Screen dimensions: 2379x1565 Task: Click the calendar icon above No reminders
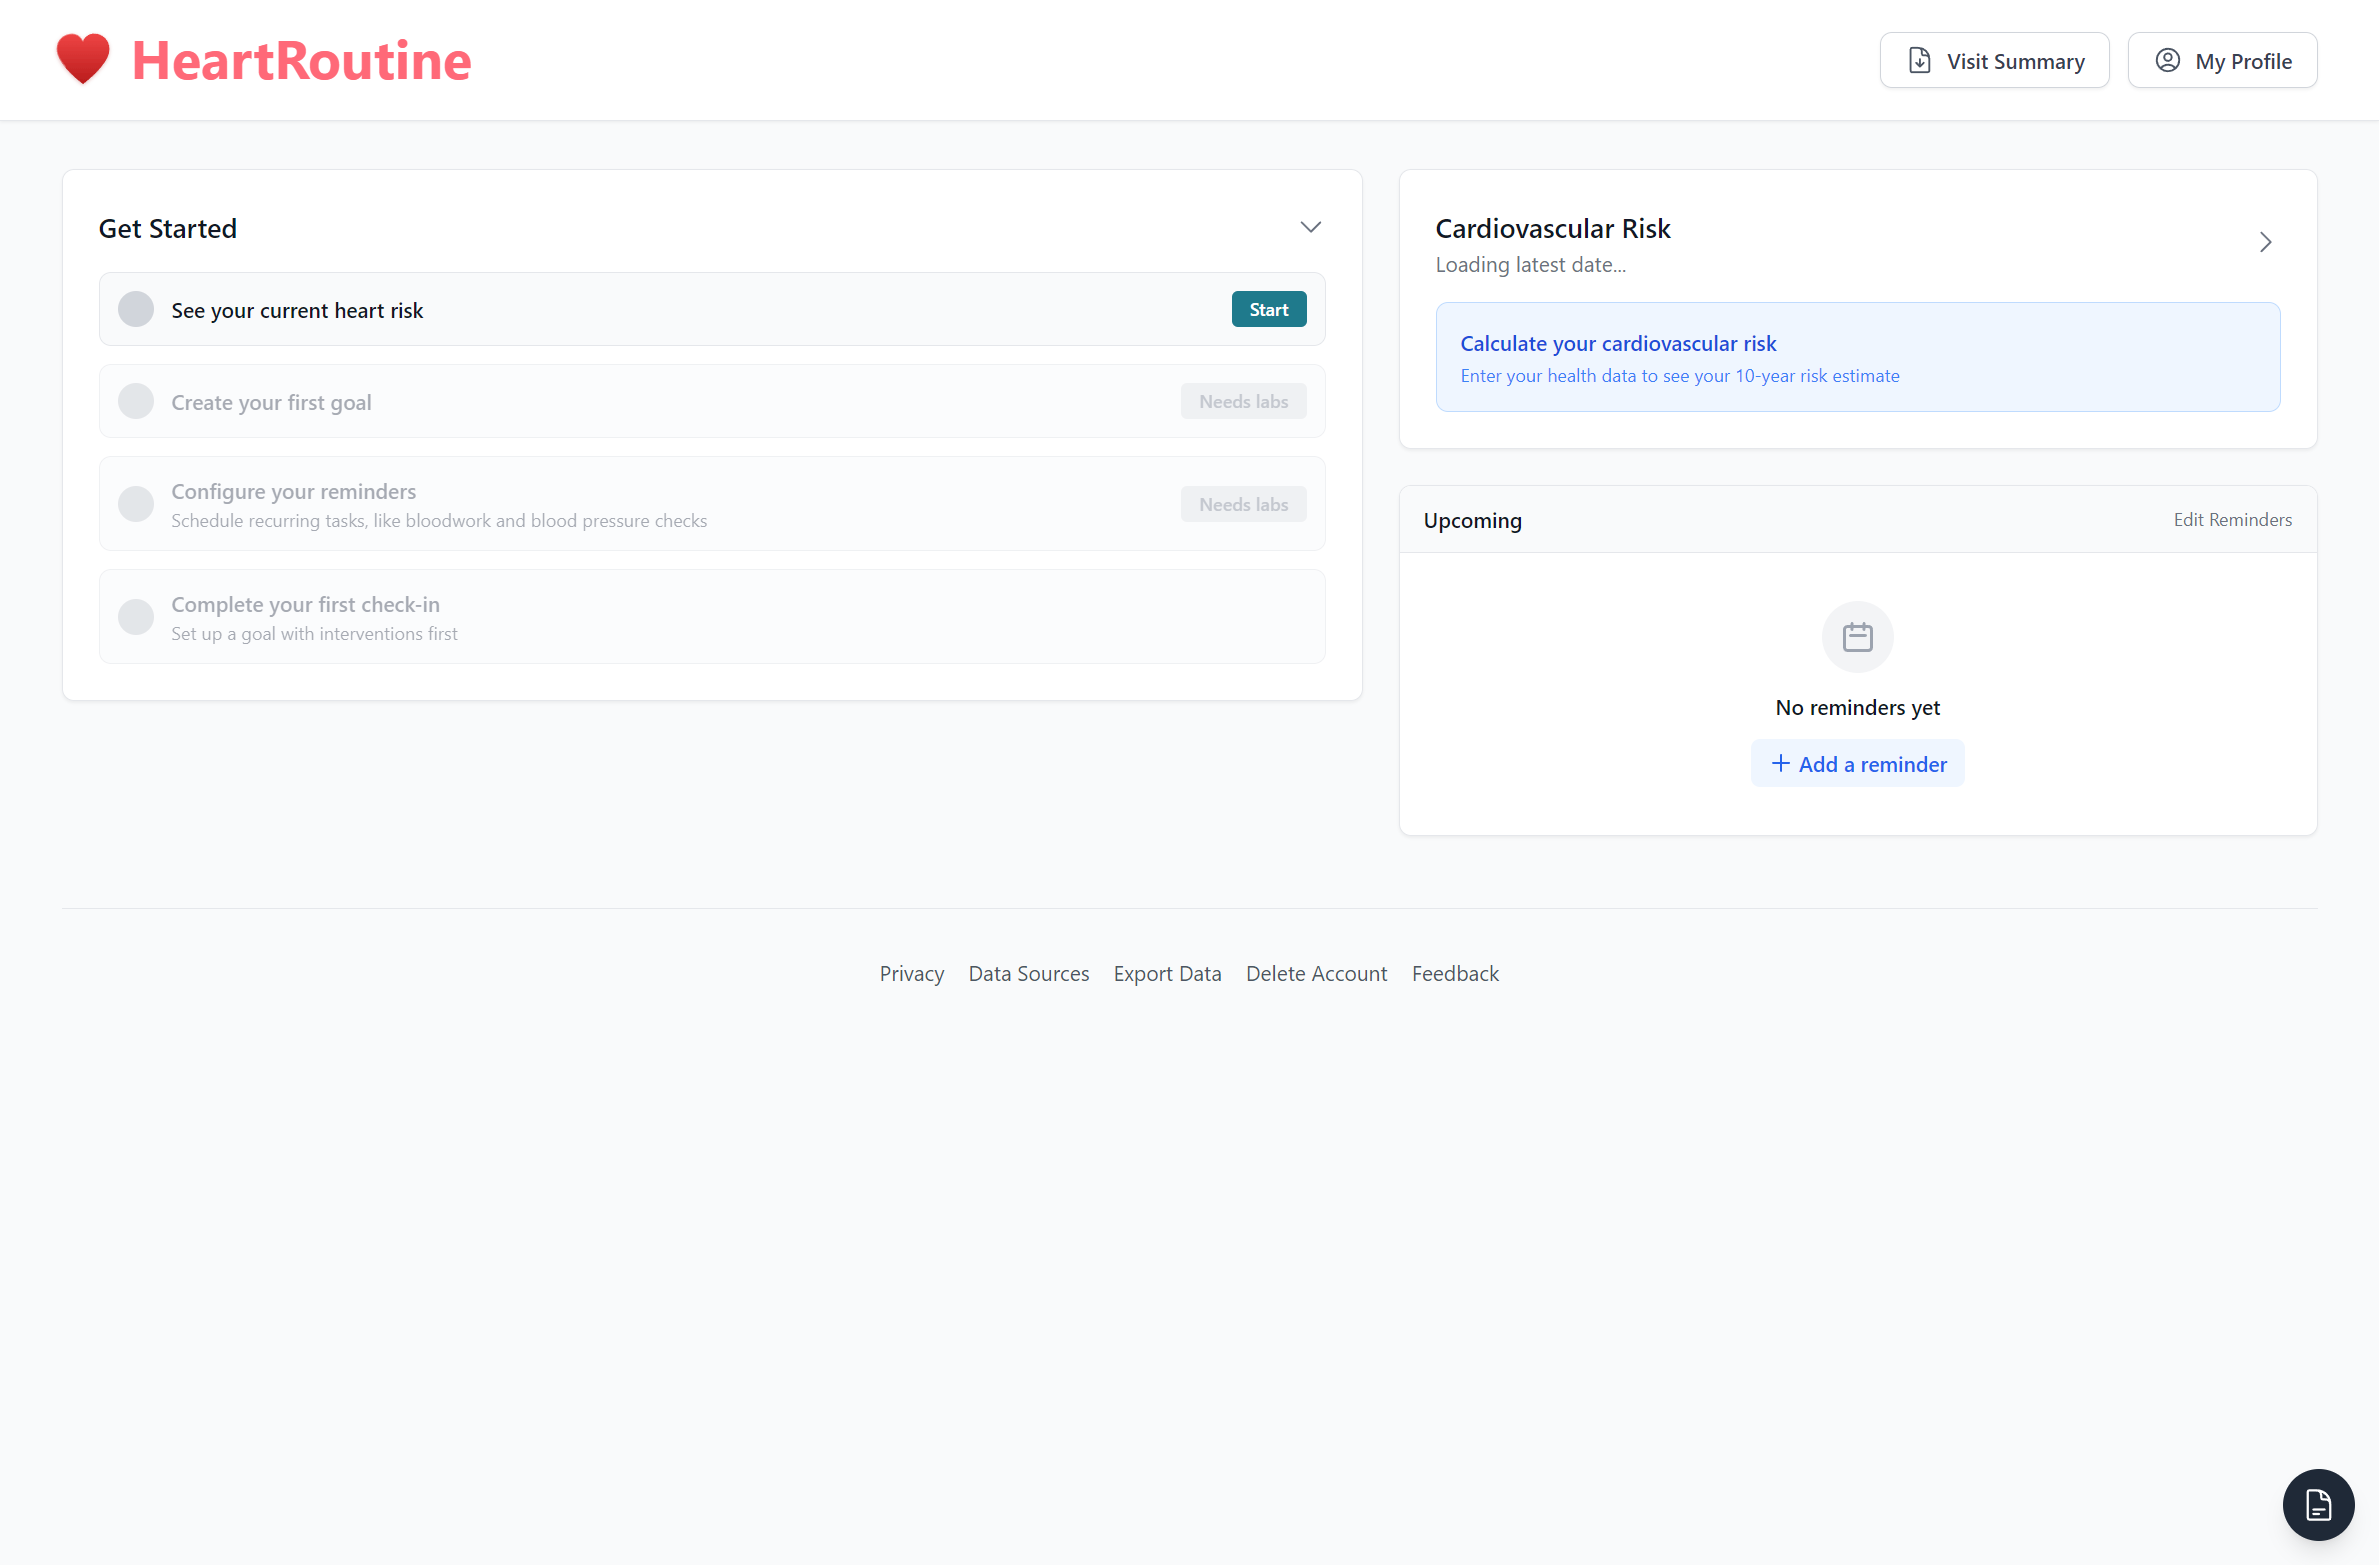[1857, 637]
